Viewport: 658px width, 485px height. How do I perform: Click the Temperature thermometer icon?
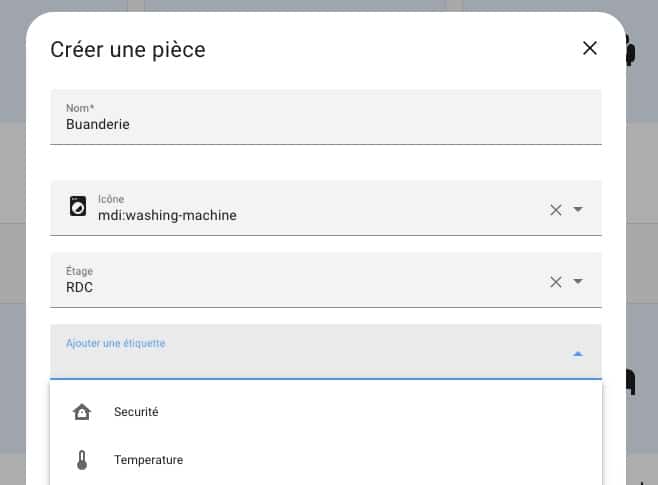click(x=82, y=460)
